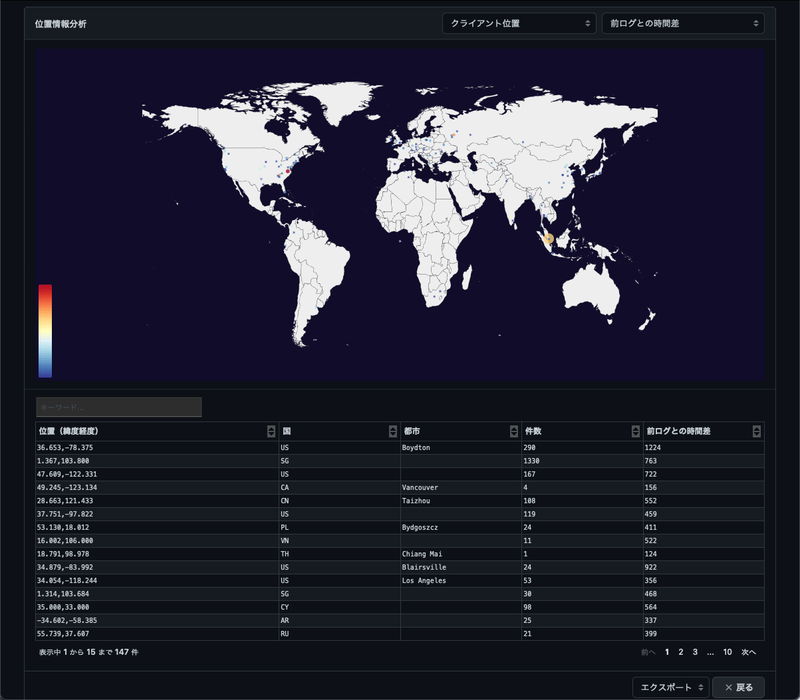Open the クライアント位置 dropdown

(519, 23)
